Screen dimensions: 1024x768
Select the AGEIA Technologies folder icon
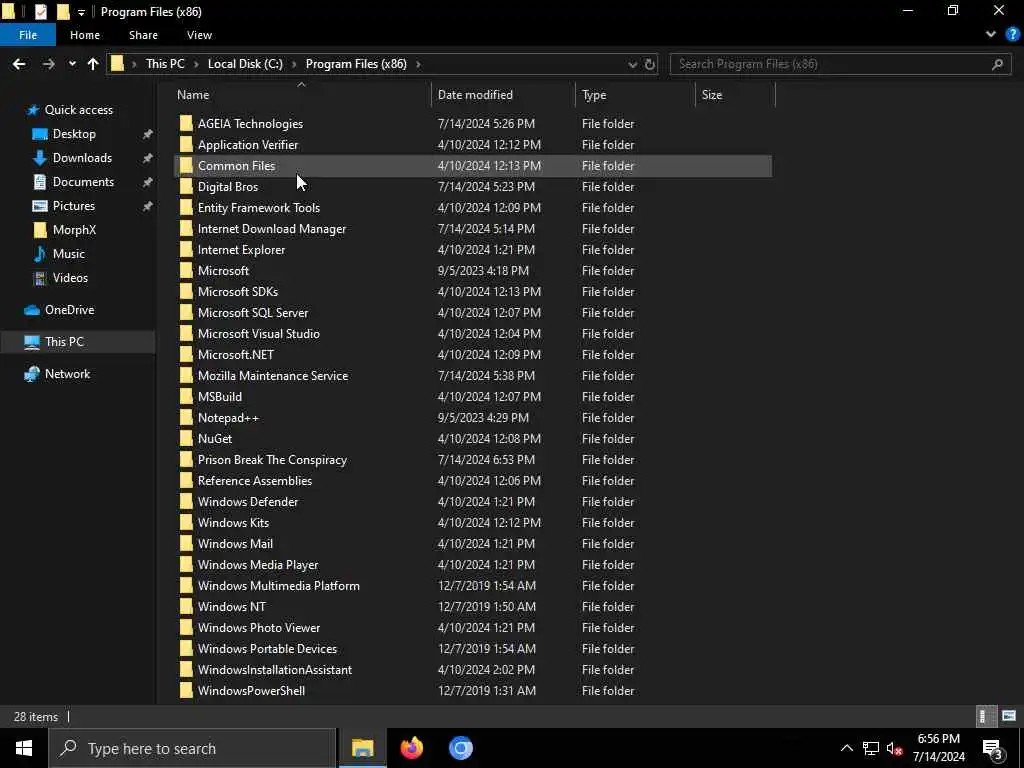pyautogui.click(x=186, y=123)
